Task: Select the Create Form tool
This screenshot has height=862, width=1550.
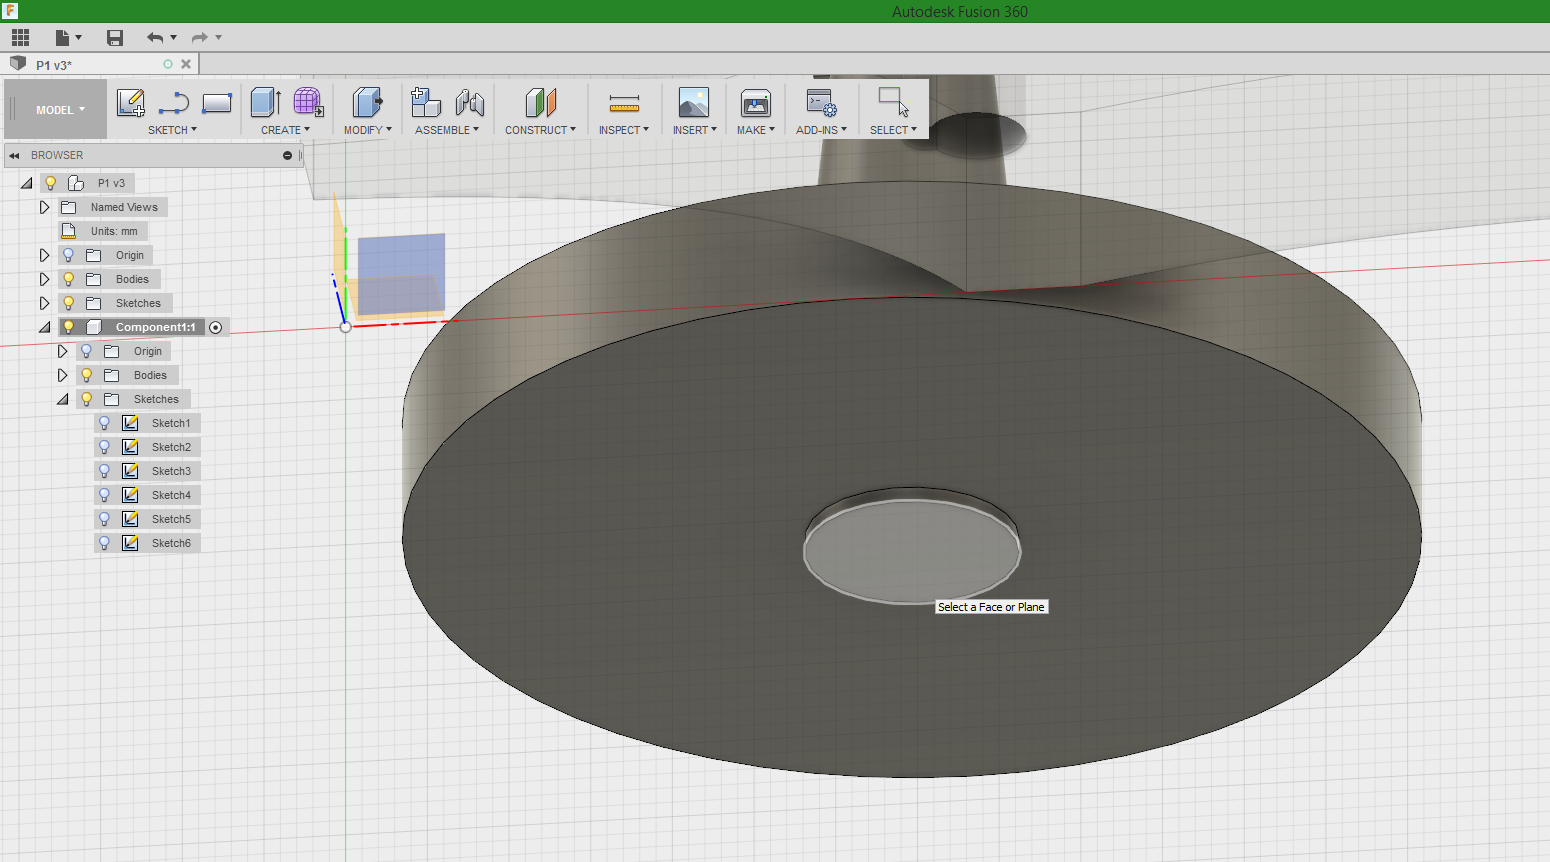Action: [308, 103]
